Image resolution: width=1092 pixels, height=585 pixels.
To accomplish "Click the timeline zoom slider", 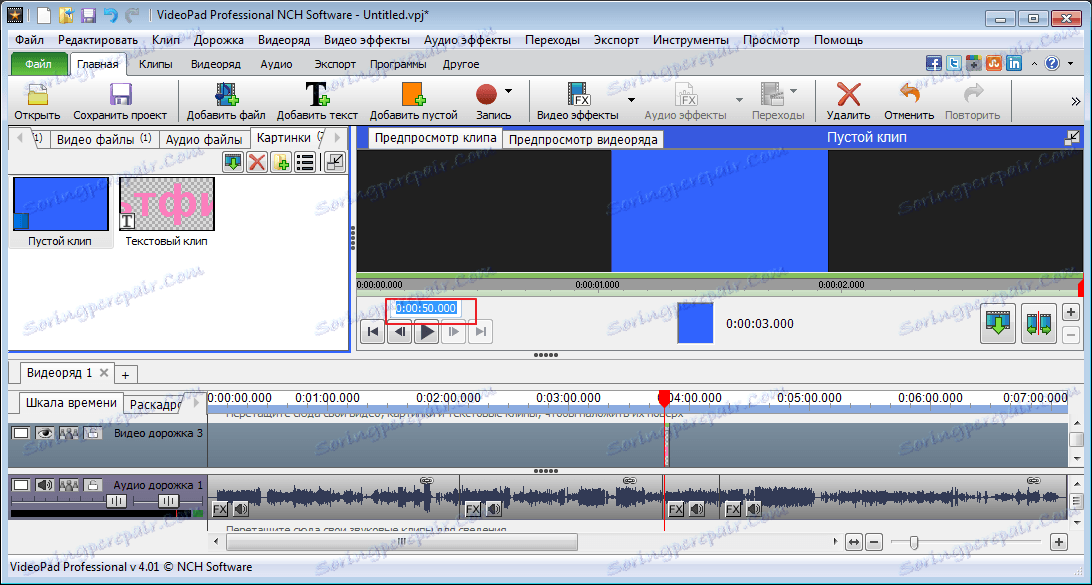I will click(914, 542).
